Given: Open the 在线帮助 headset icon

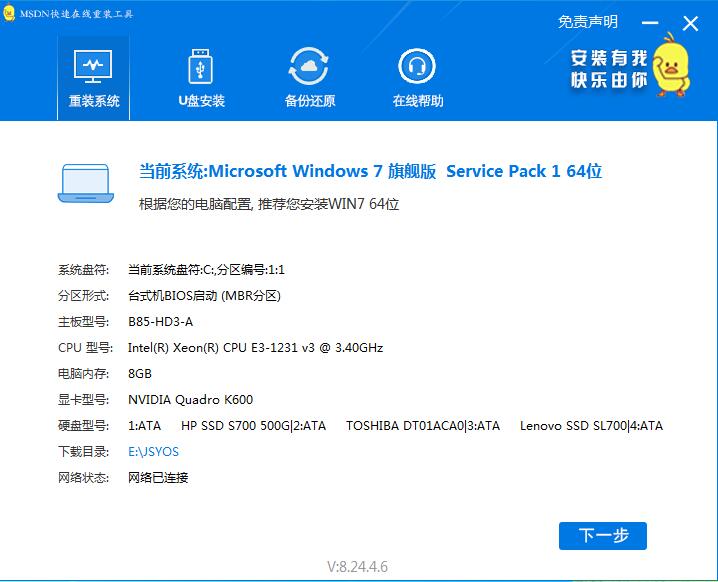Looking at the screenshot, I should pyautogui.click(x=417, y=66).
